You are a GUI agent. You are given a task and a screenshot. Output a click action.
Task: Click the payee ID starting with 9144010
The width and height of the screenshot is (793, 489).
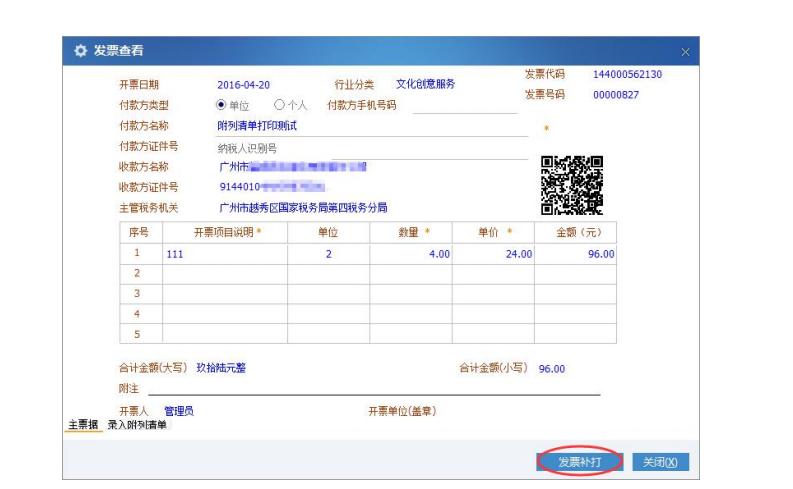(x=272, y=187)
